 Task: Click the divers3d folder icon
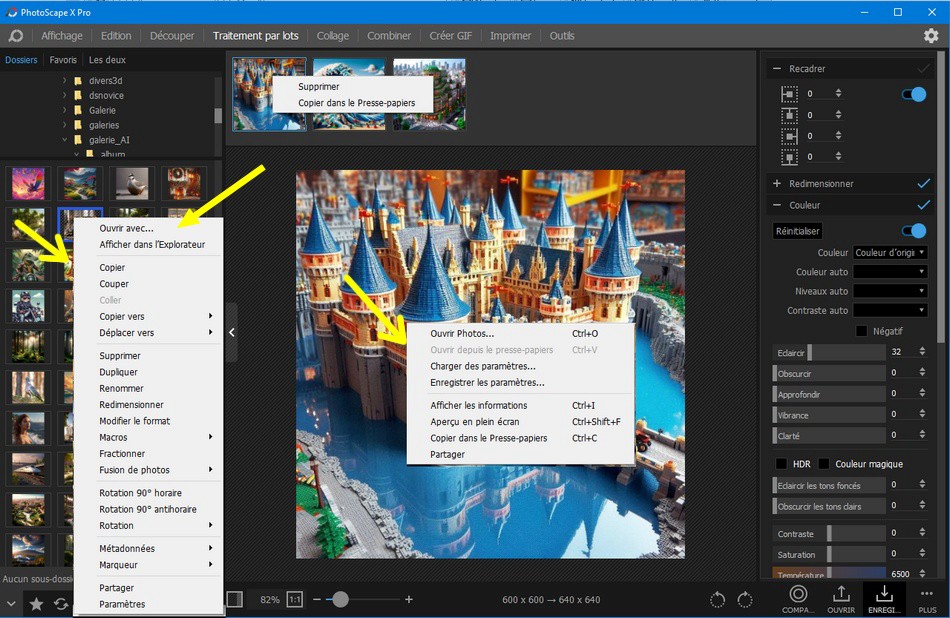tap(78, 81)
